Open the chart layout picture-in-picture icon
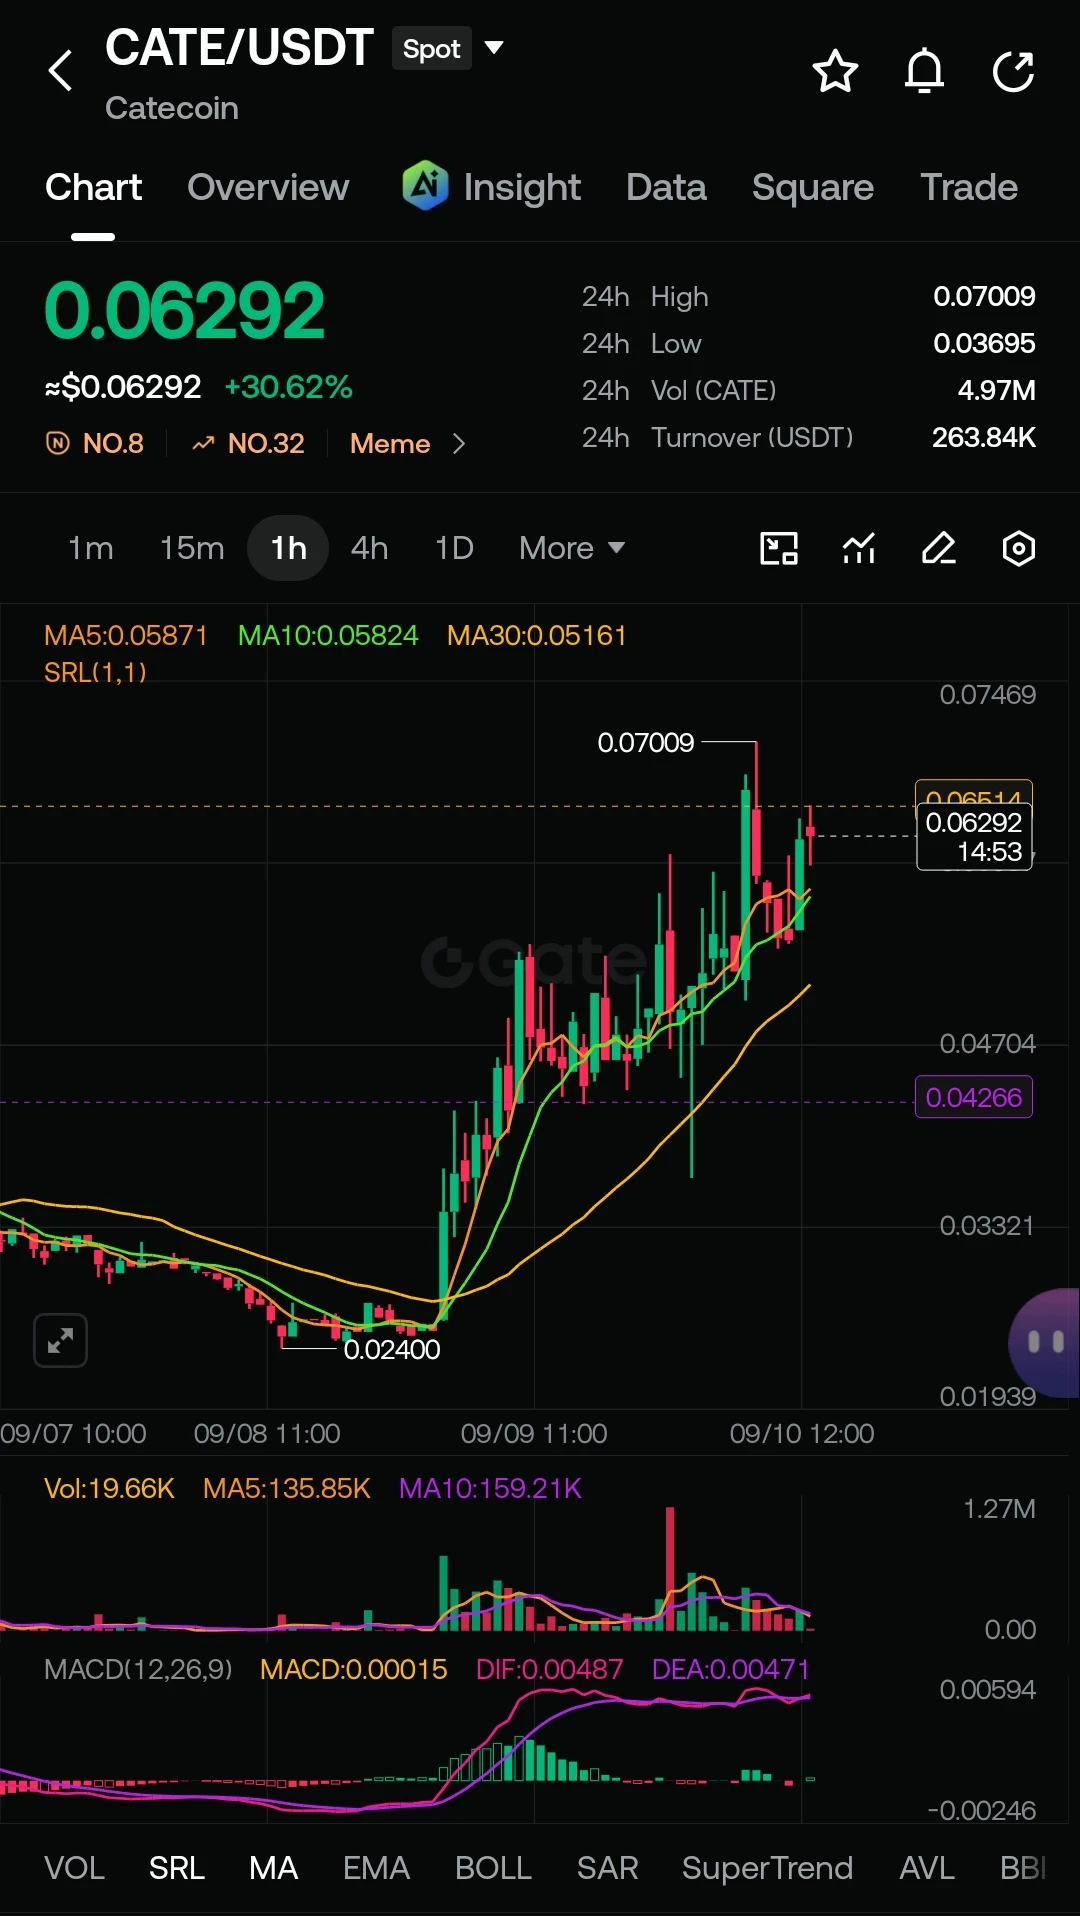The height and width of the screenshot is (1916, 1080). click(x=779, y=548)
